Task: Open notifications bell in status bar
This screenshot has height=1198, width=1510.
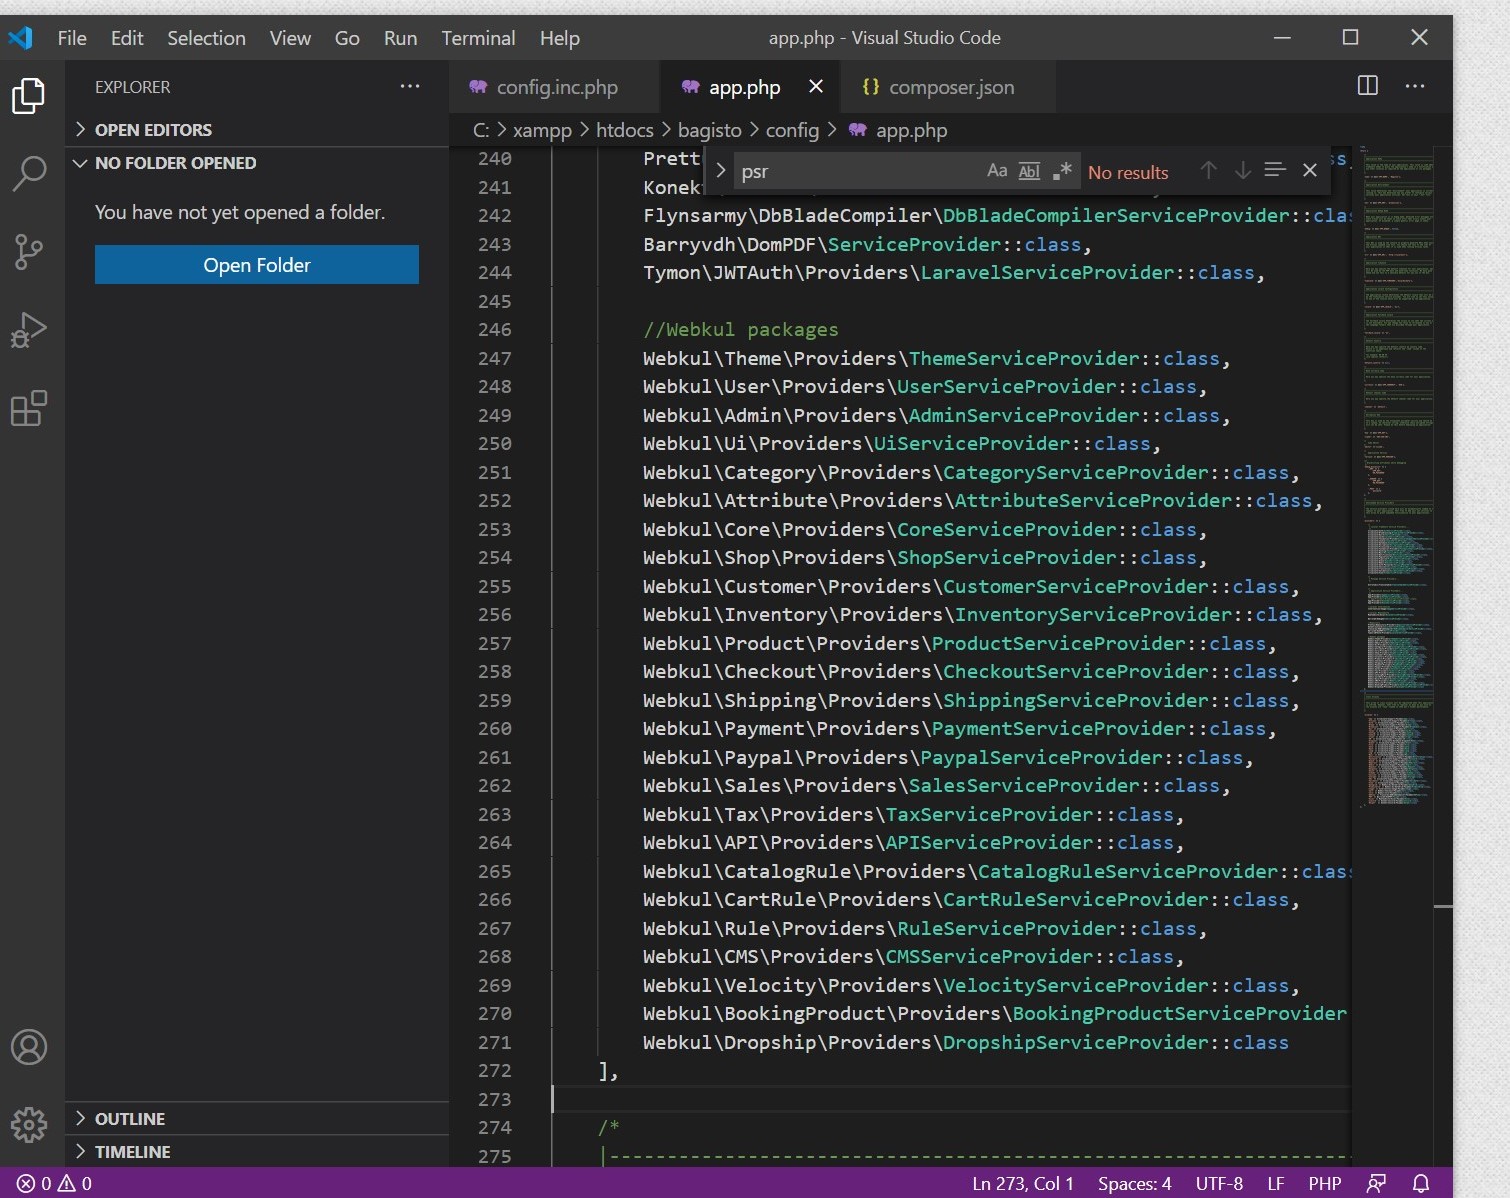Action: pyautogui.click(x=1420, y=1183)
